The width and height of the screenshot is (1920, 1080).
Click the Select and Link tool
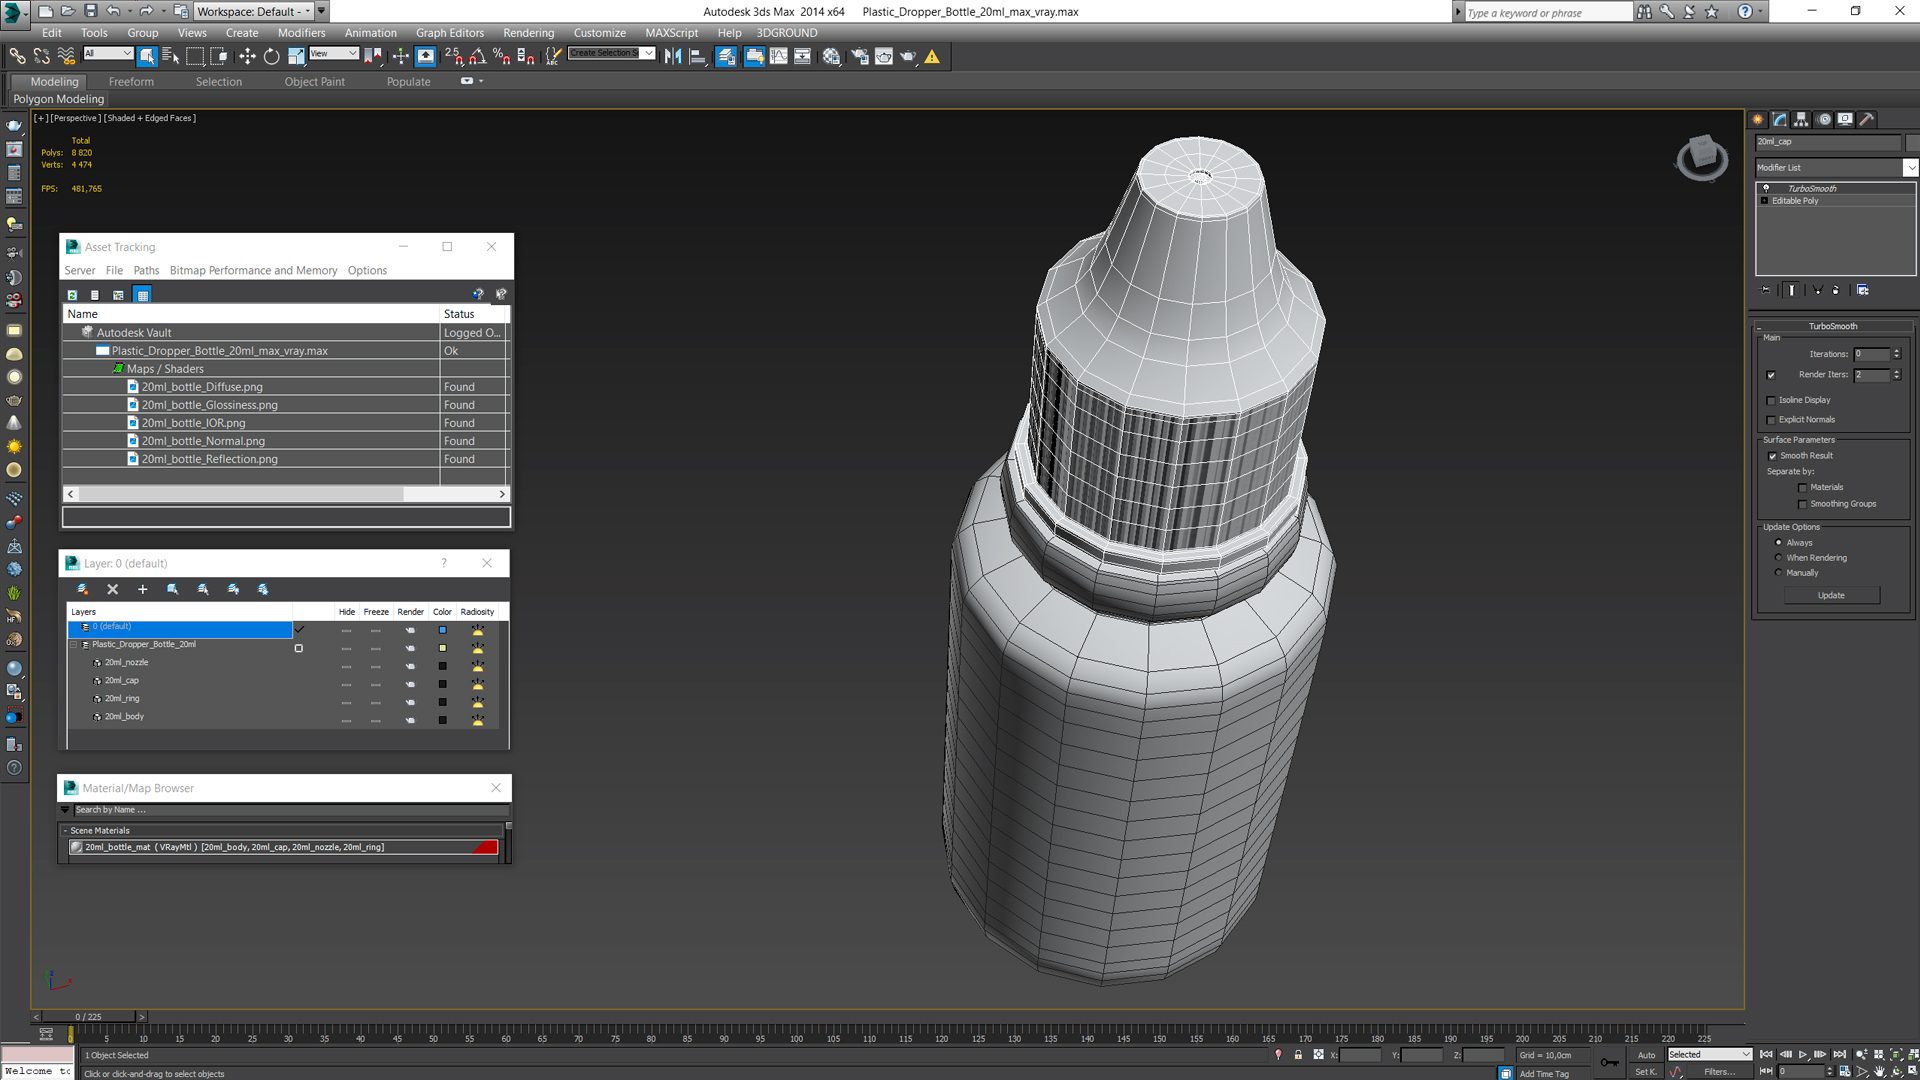click(x=17, y=57)
